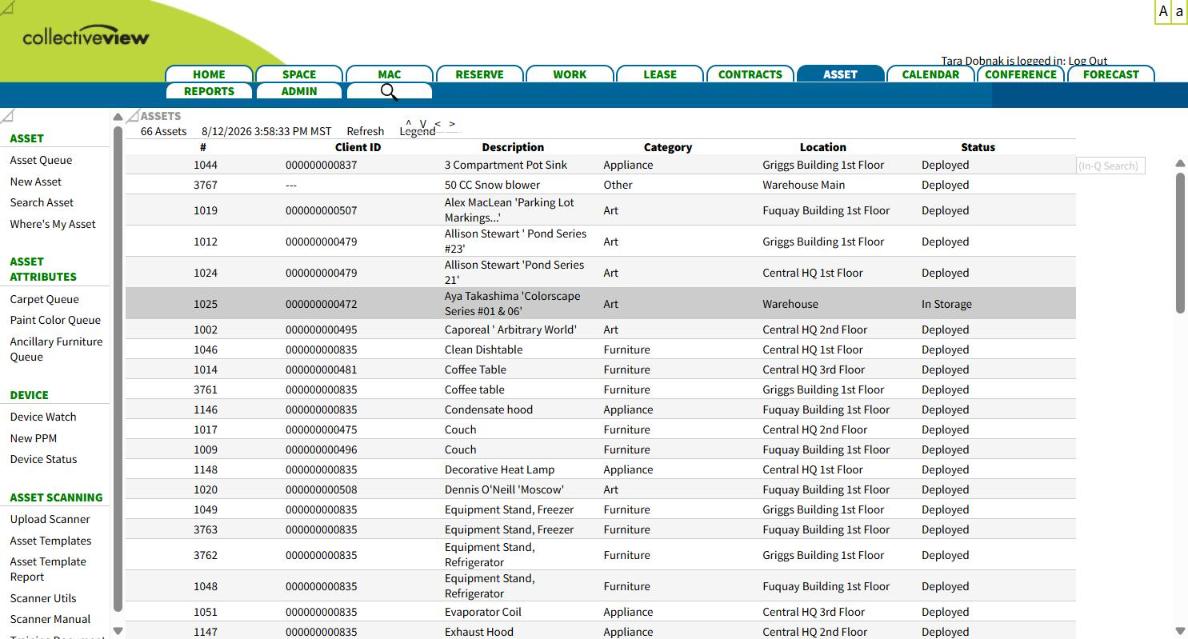The width and height of the screenshot is (1188, 639).
Task: Decrease font size with small a button
Action: (x=1180, y=11)
